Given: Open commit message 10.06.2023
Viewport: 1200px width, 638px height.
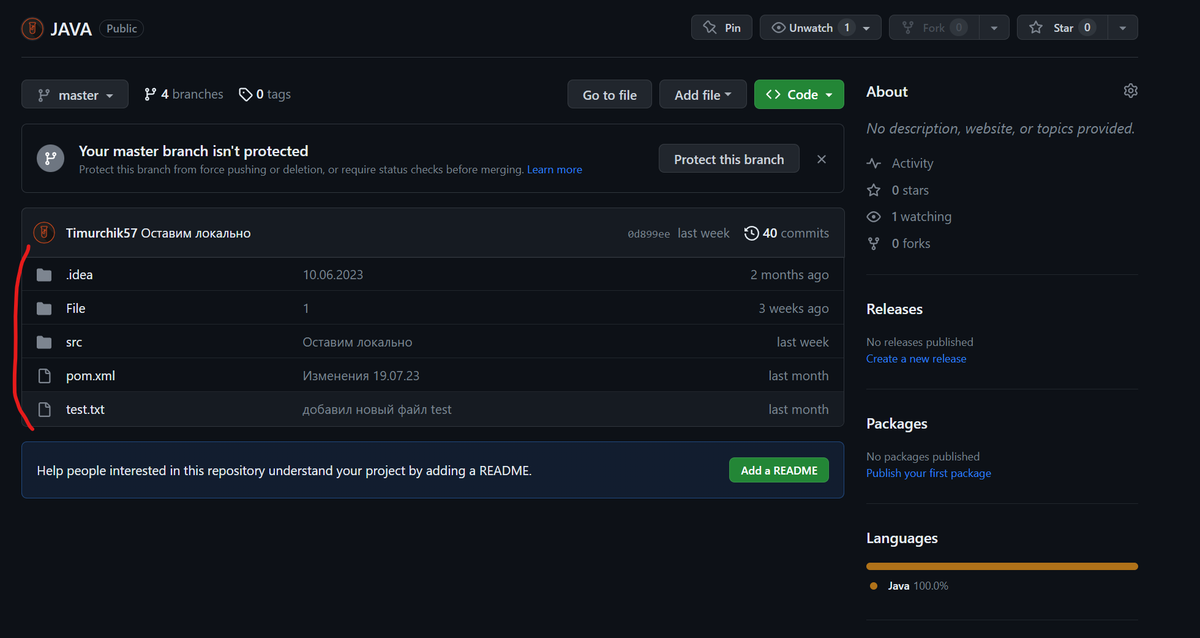Looking at the screenshot, I should tap(333, 275).
